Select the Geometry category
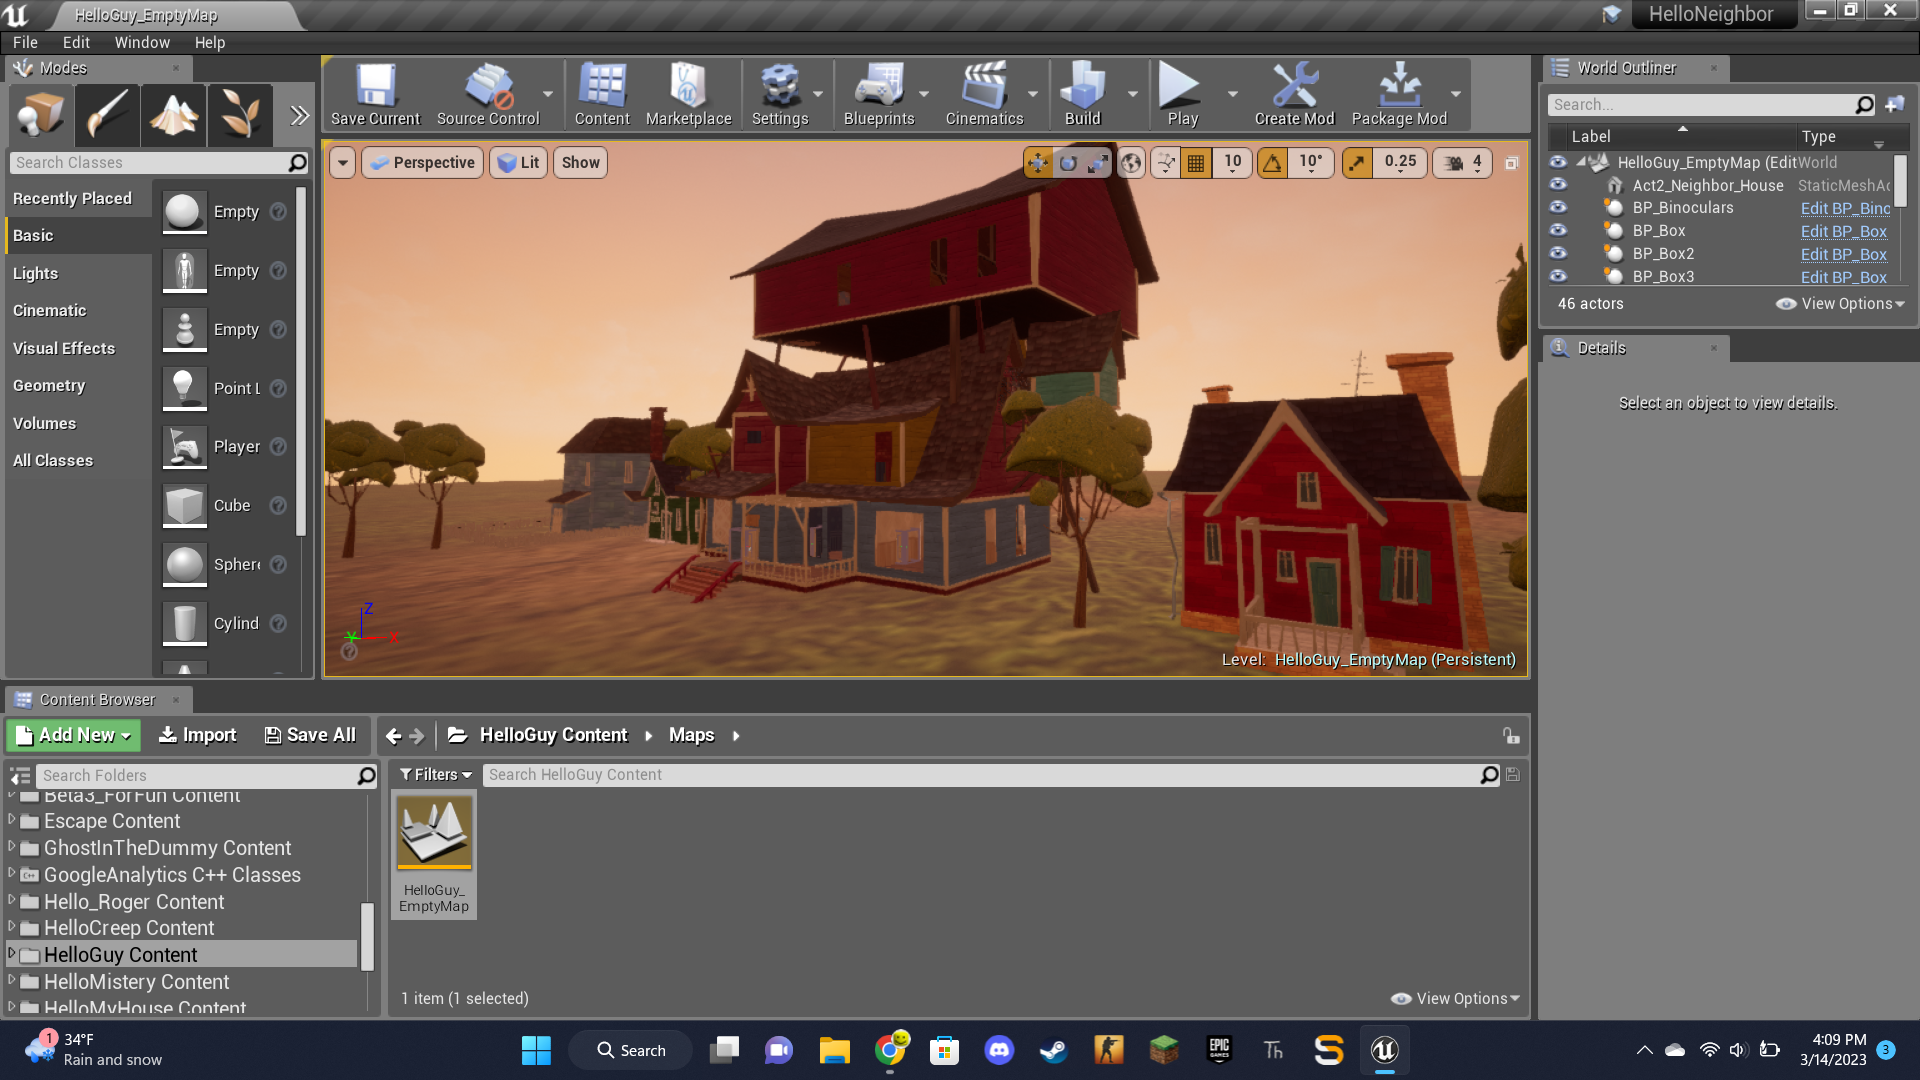 80,385
